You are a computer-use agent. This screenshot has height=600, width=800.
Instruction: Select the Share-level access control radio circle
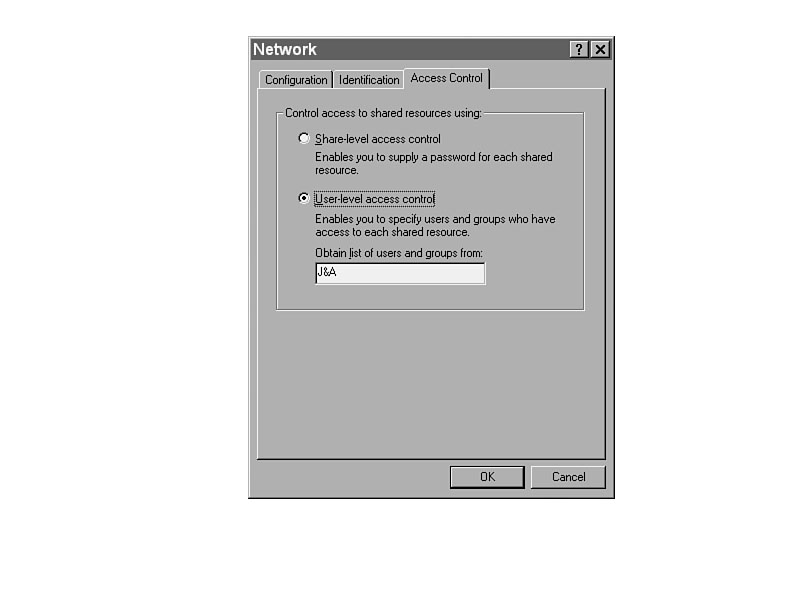coord(304,138)
